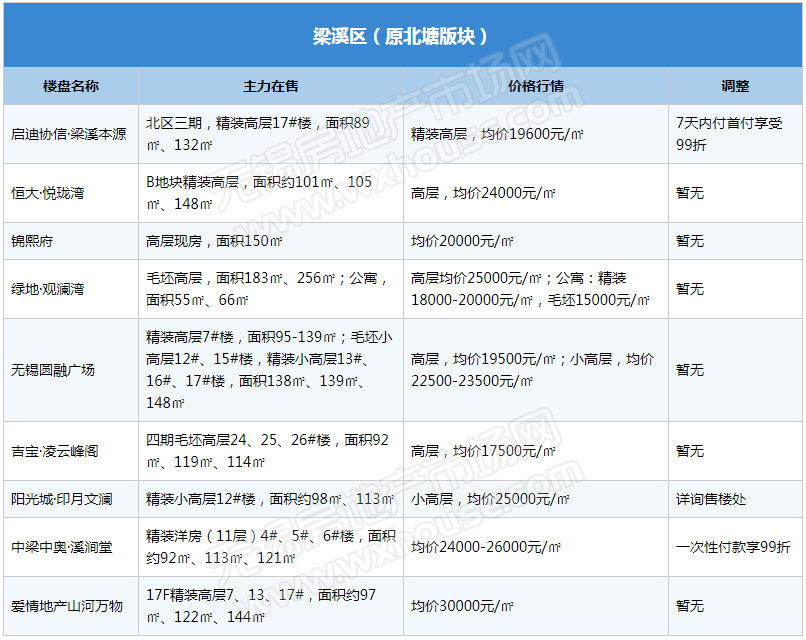The width and height of the screenshot is (806, 640).
Task: Open the 无锡圆融广场 property entry
Action: pos(53,370)
